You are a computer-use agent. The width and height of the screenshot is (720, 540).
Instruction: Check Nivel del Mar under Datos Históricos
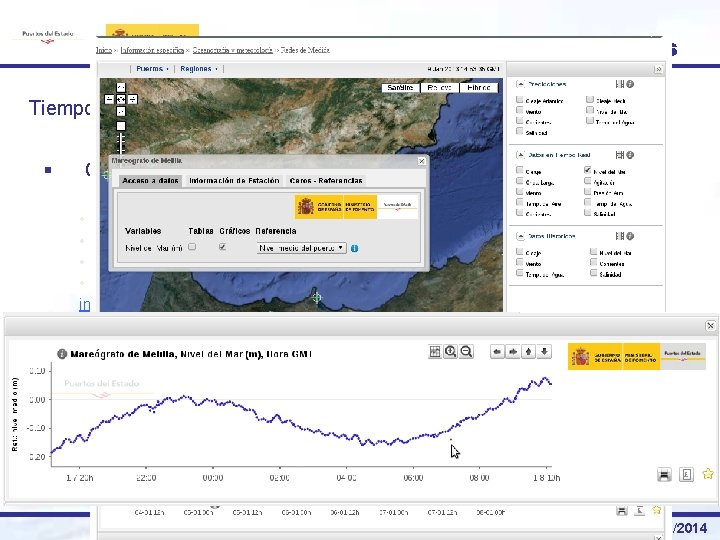pyautogui.click(x=593, y=252)
